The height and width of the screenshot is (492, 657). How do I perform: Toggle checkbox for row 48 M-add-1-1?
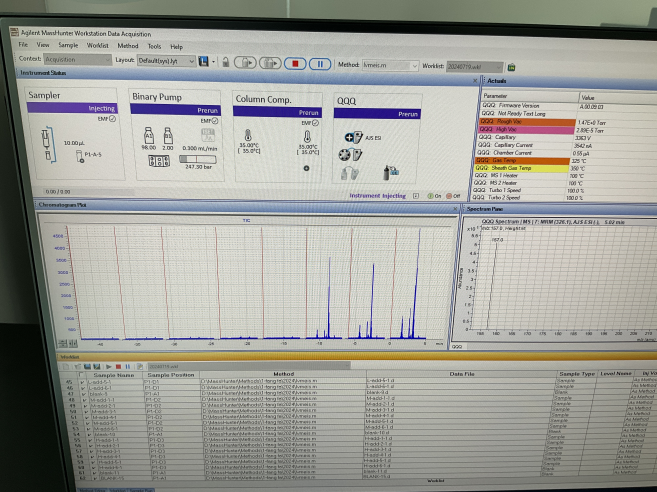(85, 399)
